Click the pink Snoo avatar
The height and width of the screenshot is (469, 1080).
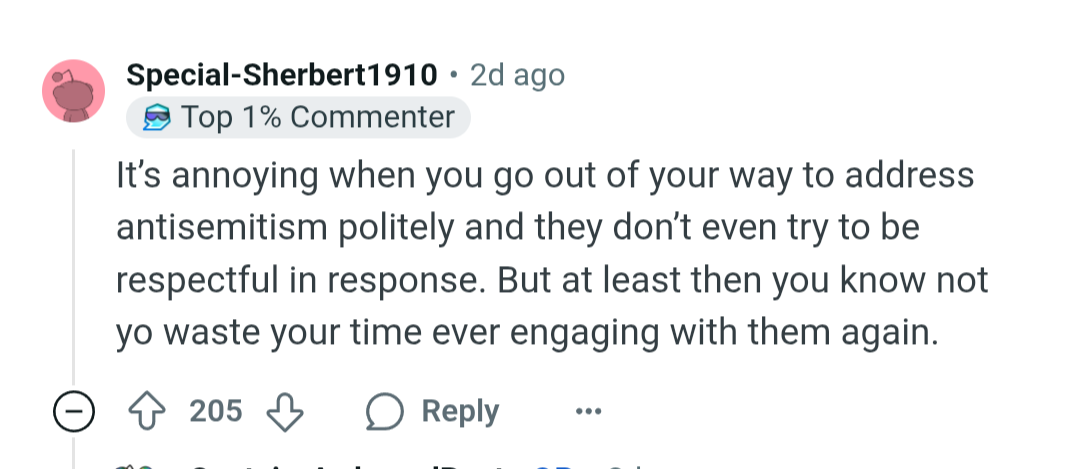click(73, 93)
